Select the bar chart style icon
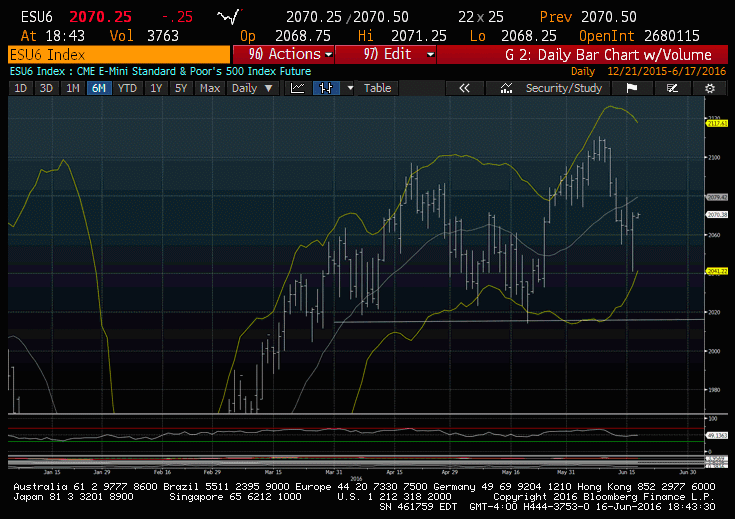This screenshot has height=519, width=735. pyautogui.click(x=326, y=88)
